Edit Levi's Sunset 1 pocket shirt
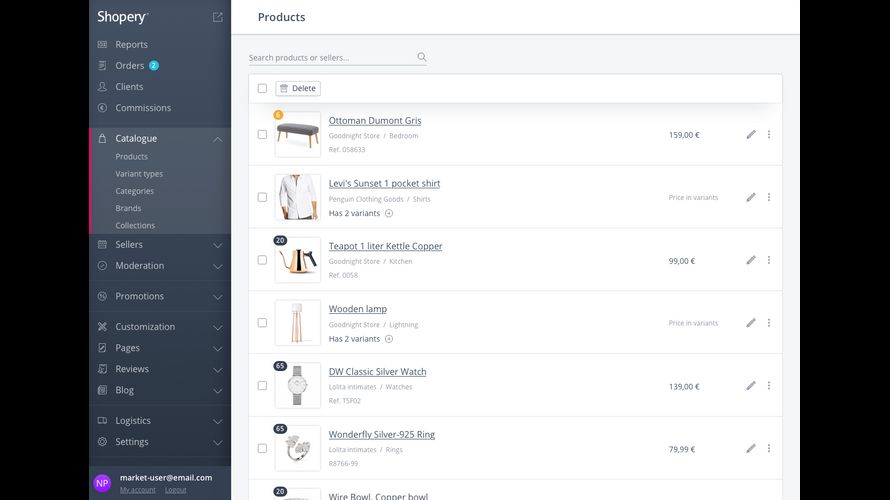The image size is (890, 500). coord(751,197)
